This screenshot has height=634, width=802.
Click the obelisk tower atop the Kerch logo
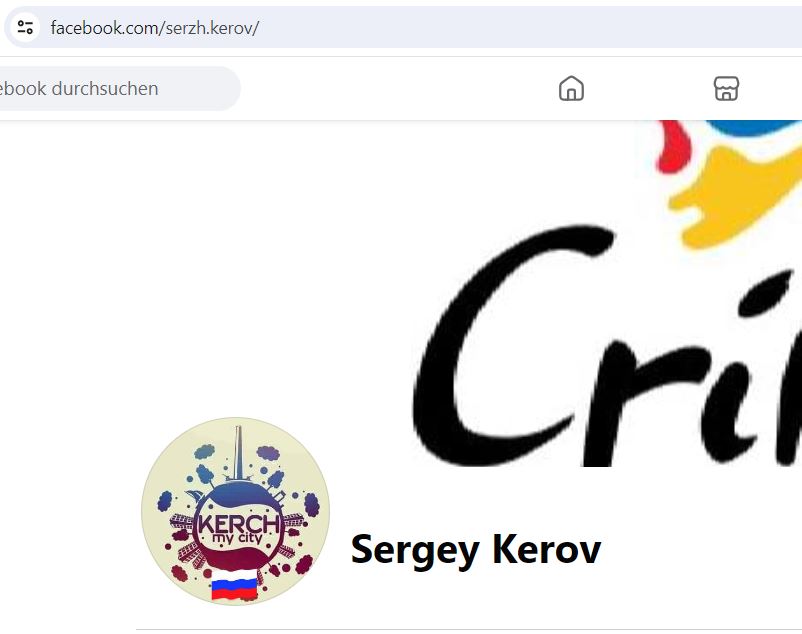click(x=238, y=453)
